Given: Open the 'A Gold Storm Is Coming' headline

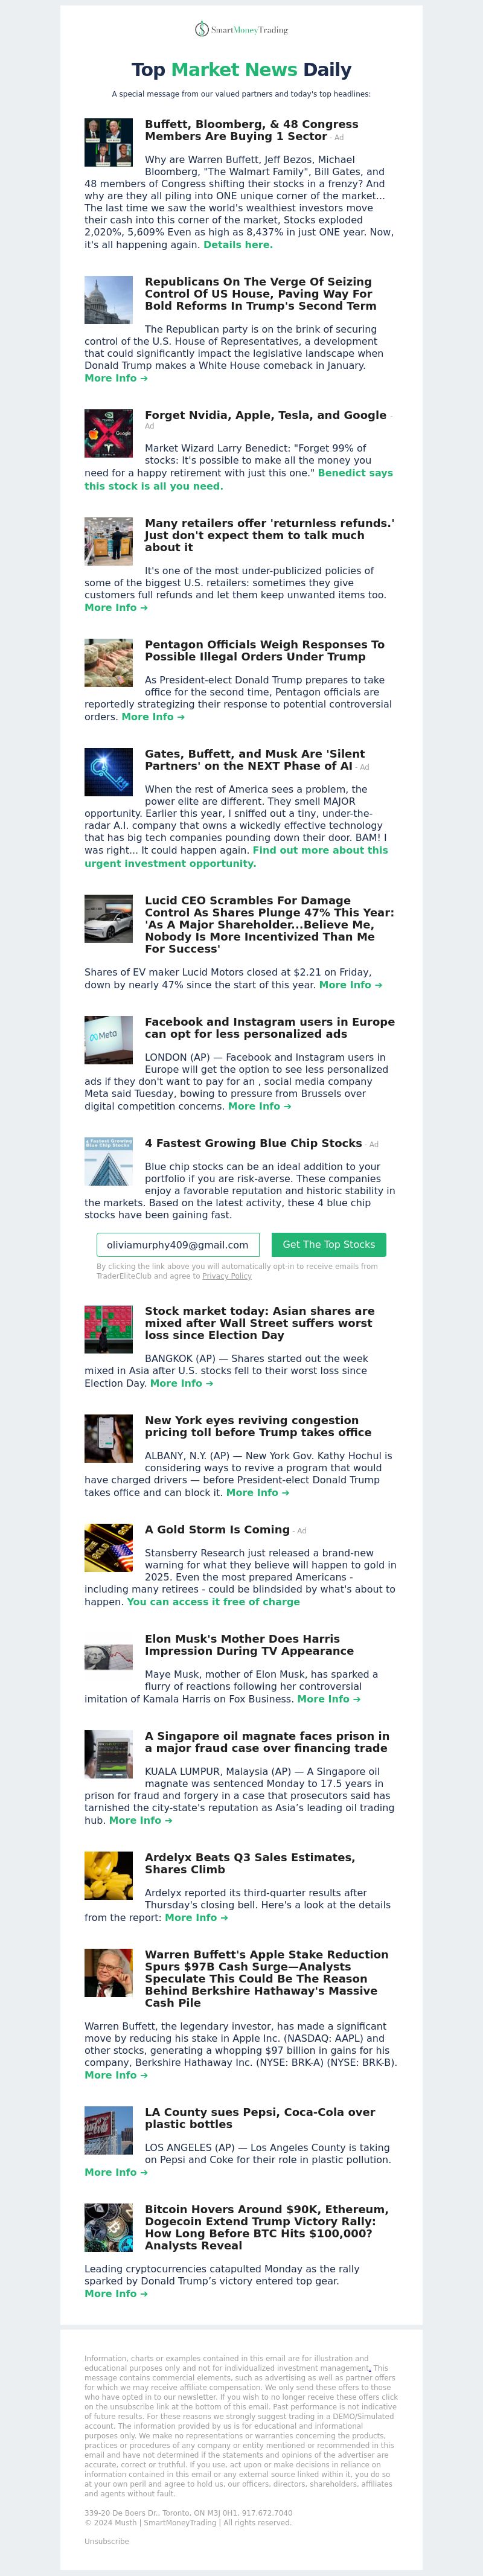Looking at the screenshot, I should pos(217,1530).
